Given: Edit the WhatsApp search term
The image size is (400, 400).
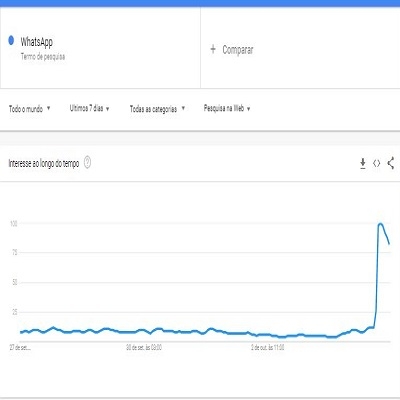Looking at the screenshot, I should (37, 42).
